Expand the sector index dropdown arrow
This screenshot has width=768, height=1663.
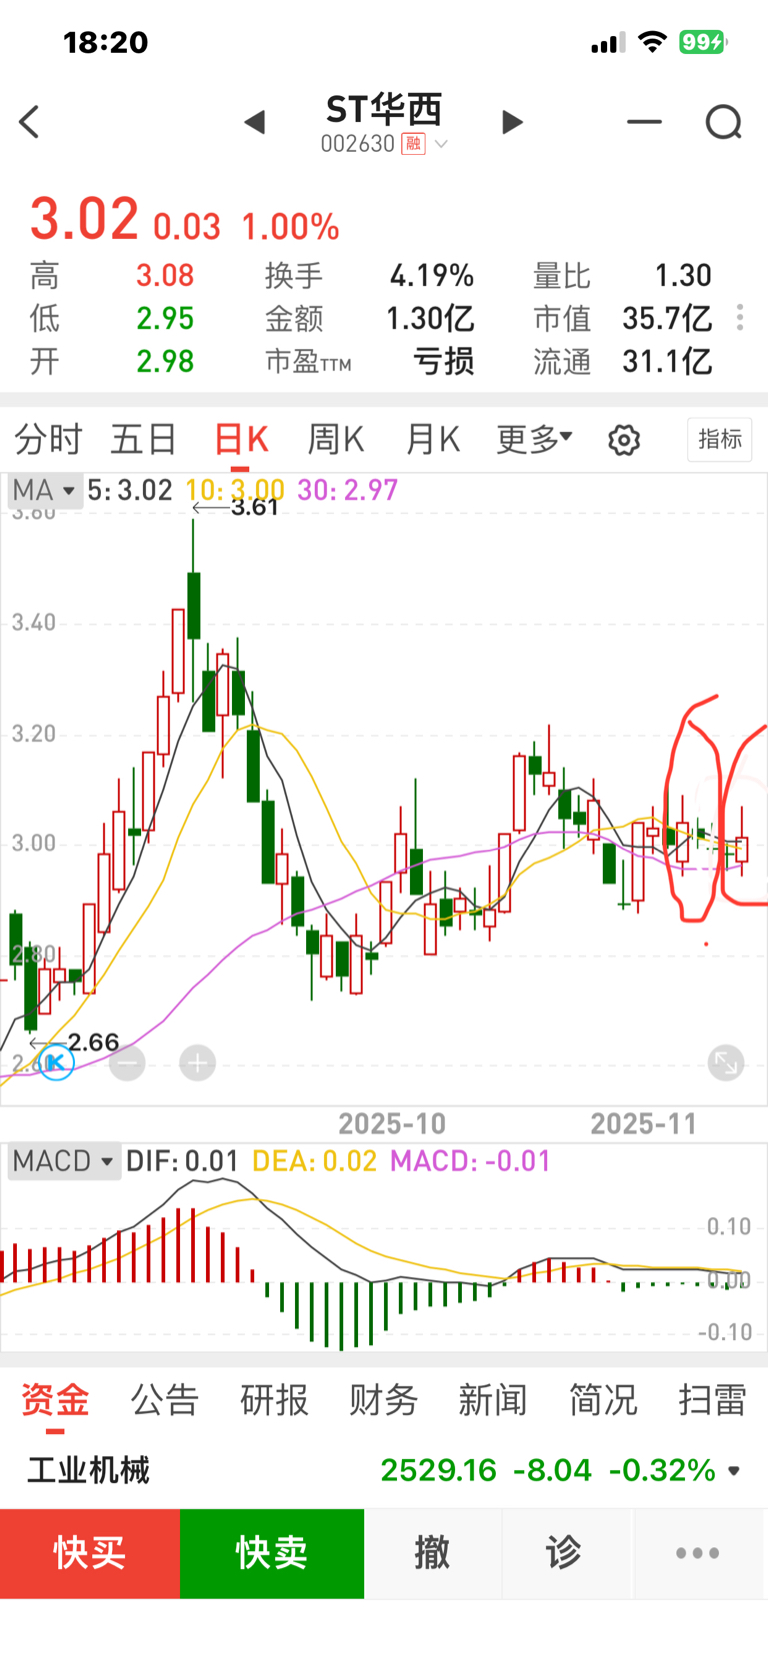[x=735, y=1471]
